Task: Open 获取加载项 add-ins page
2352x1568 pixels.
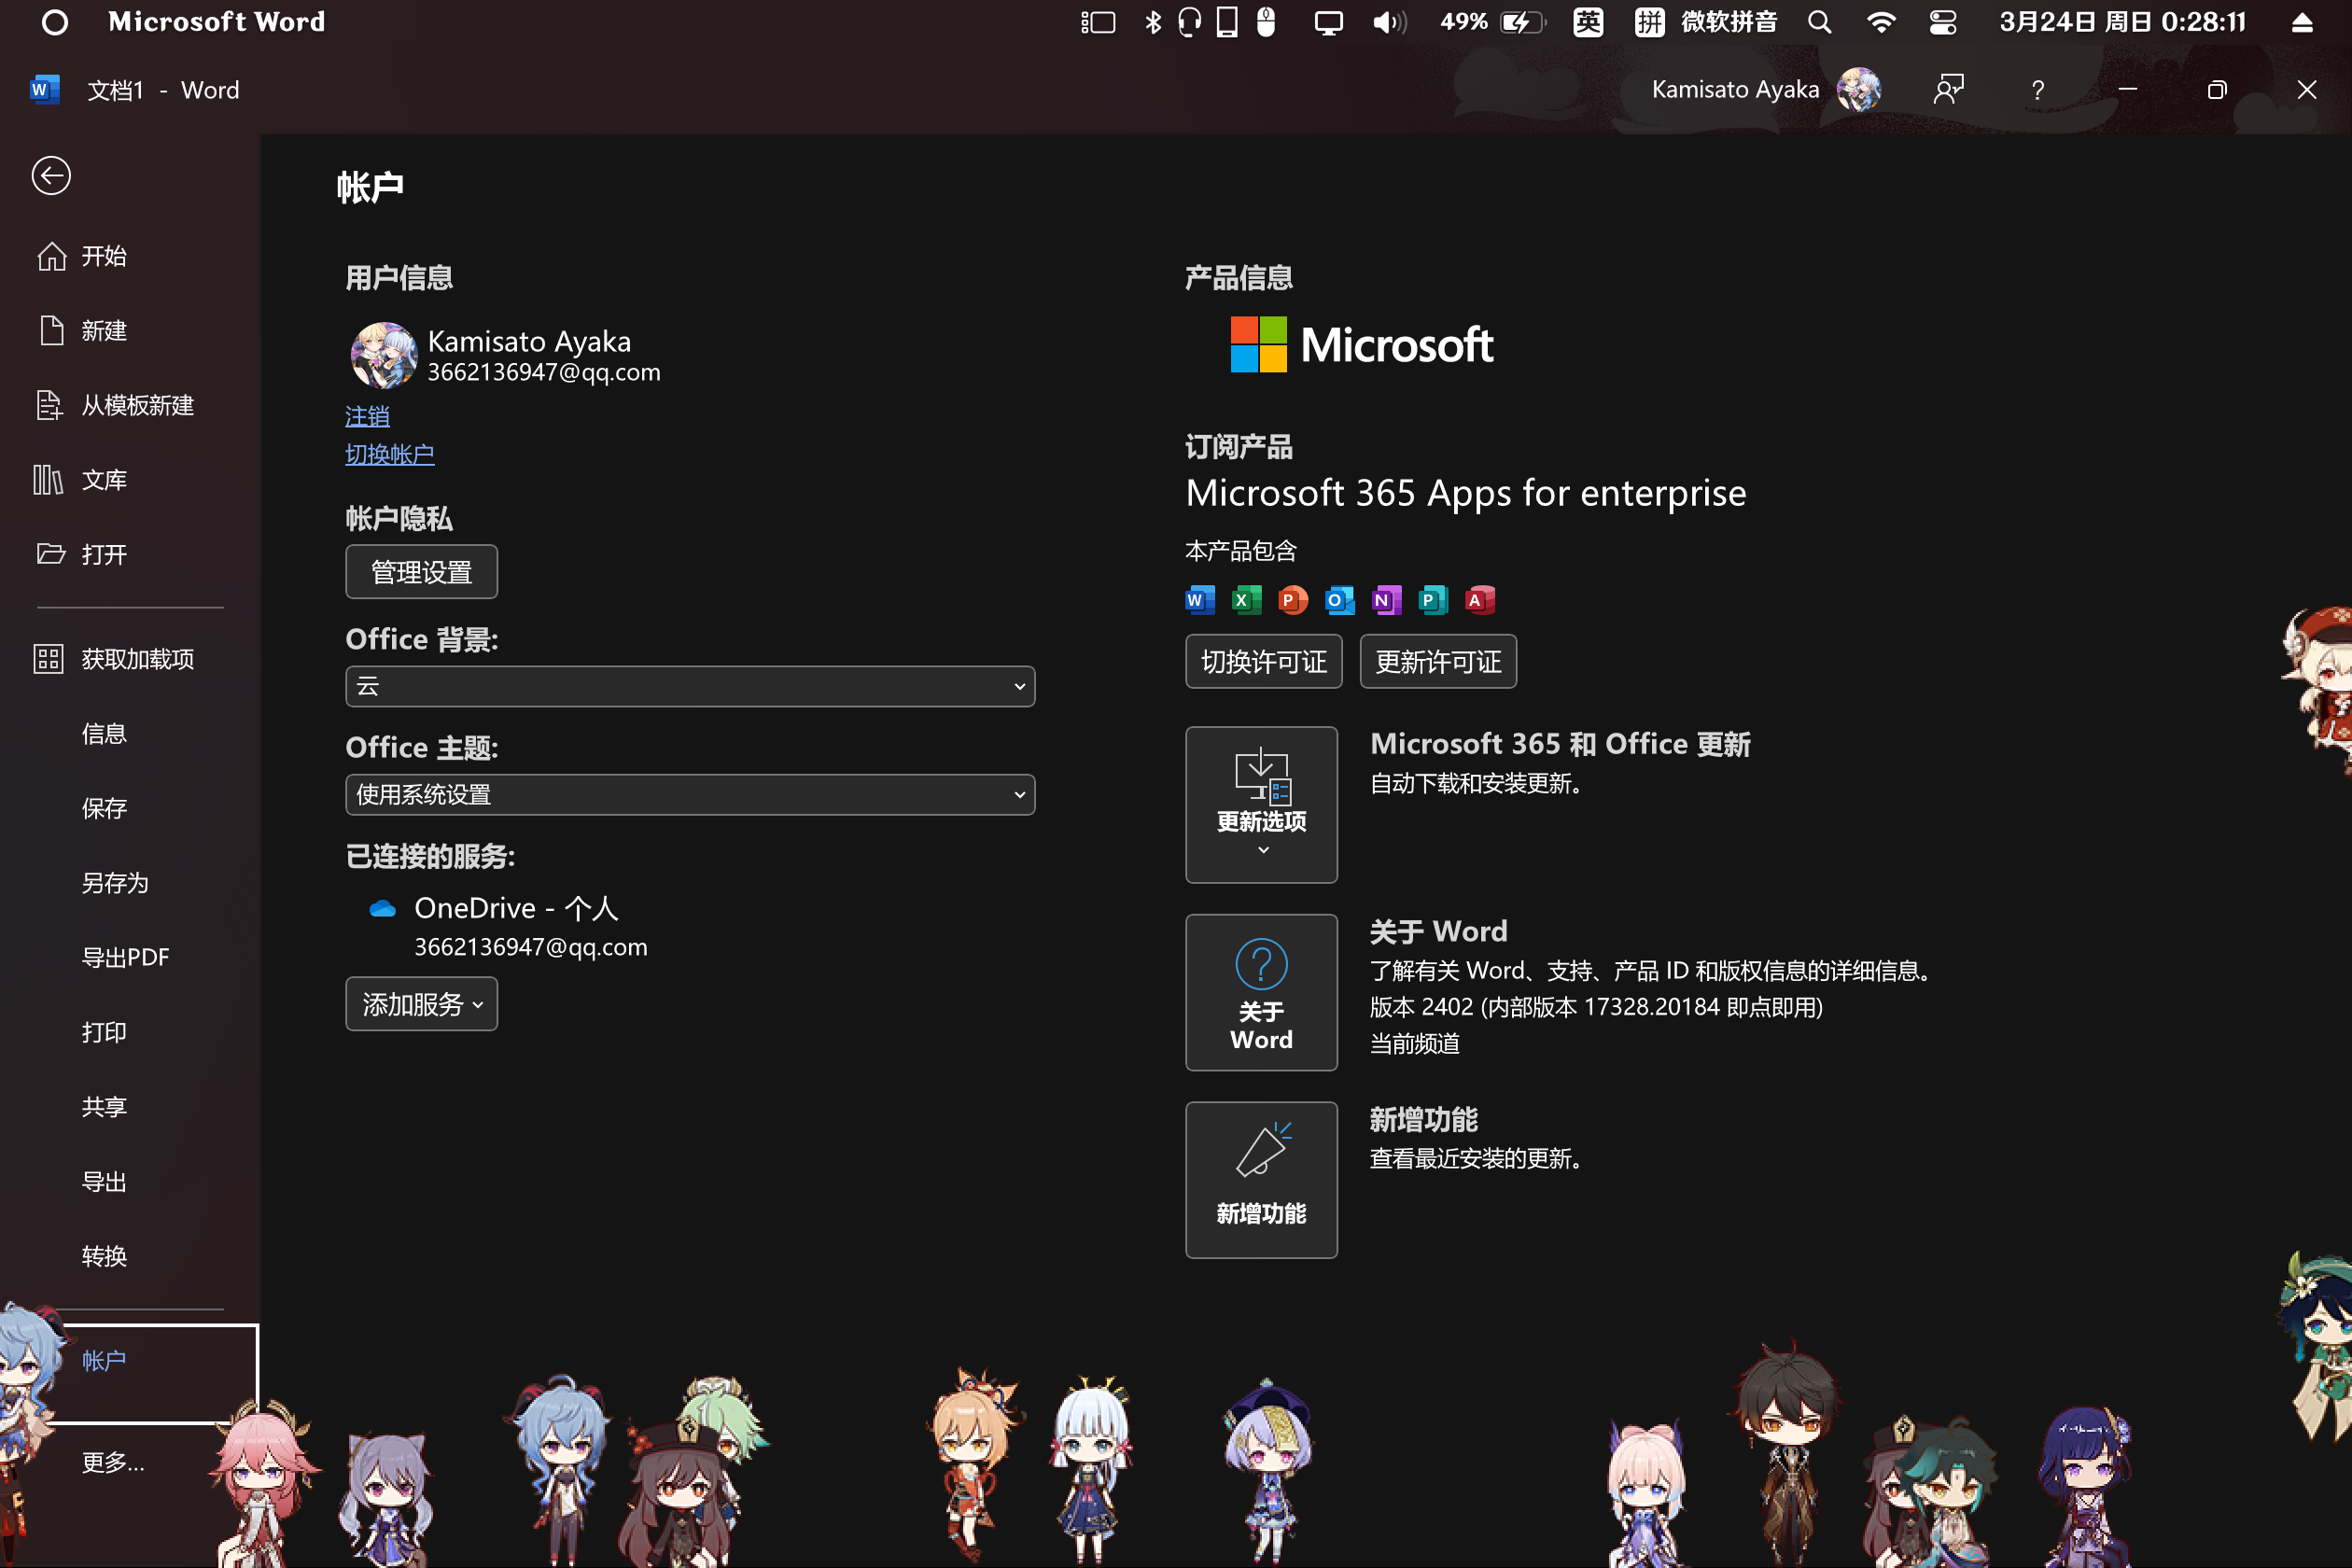Action: click(115, 659)
